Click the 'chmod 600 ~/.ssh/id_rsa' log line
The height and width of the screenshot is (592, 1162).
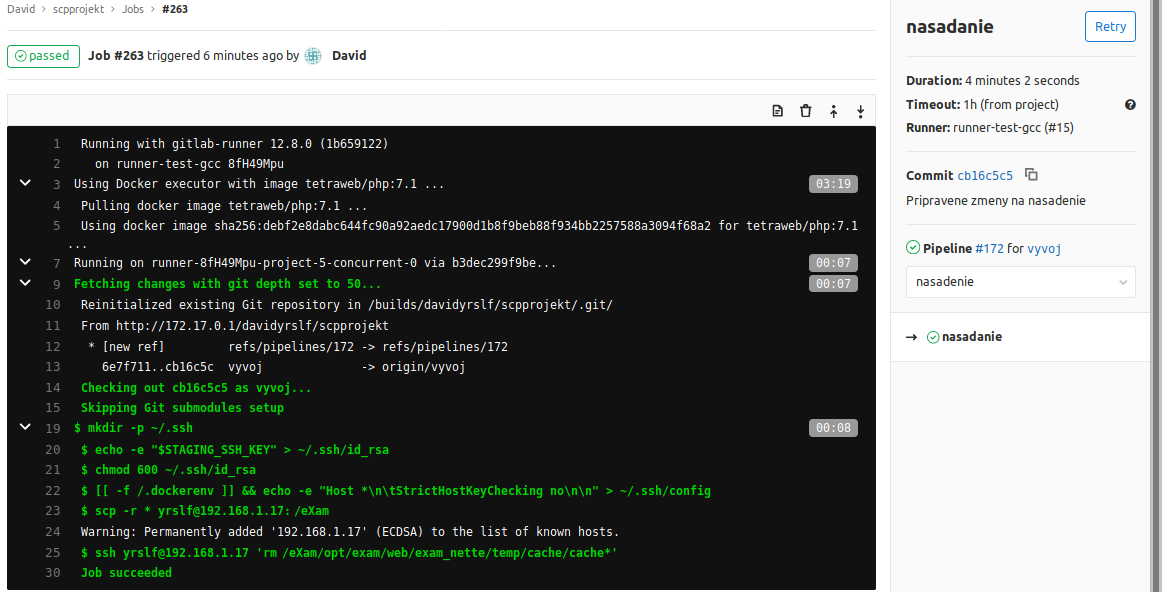coord(168,470)
